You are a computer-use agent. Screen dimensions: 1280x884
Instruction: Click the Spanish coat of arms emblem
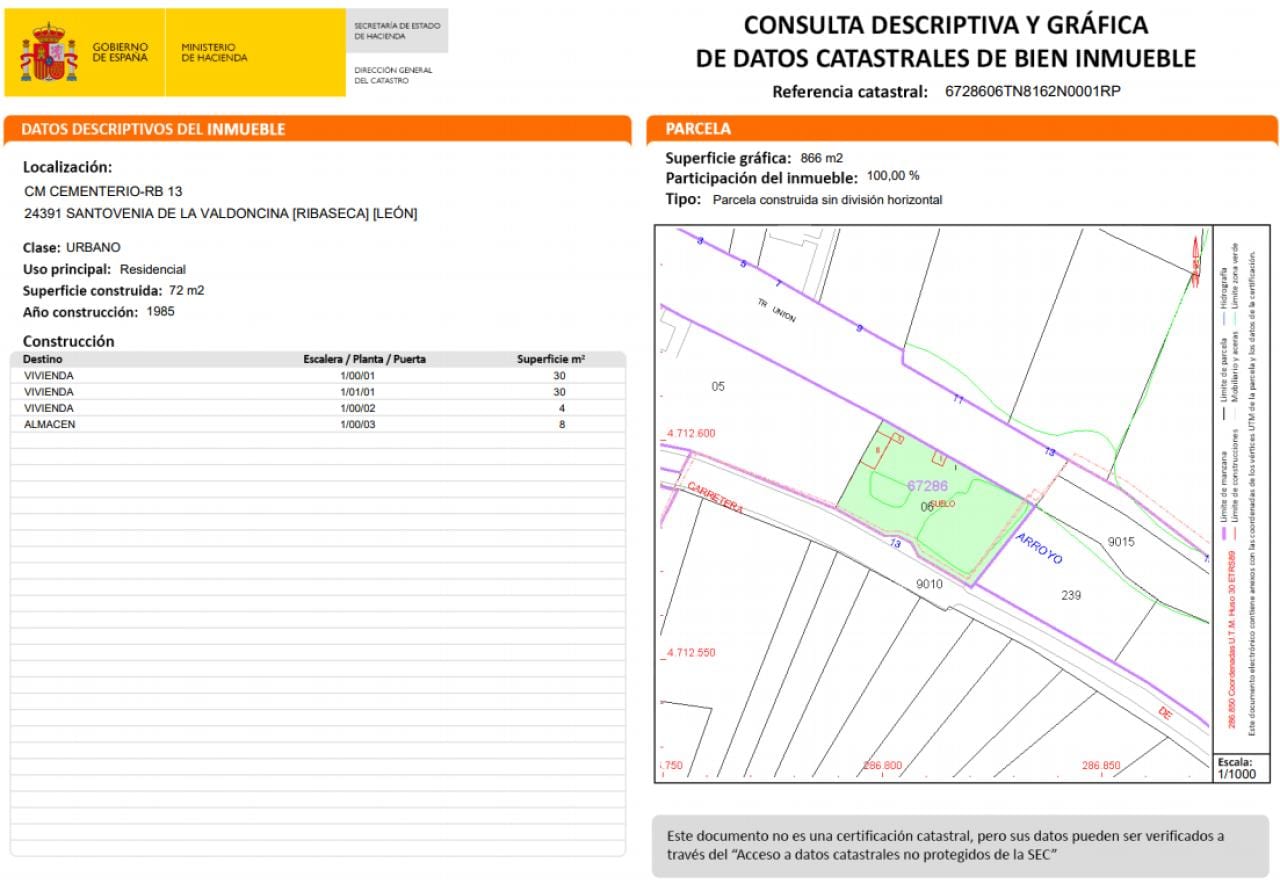pyautogui.click(x=49, y=53)
